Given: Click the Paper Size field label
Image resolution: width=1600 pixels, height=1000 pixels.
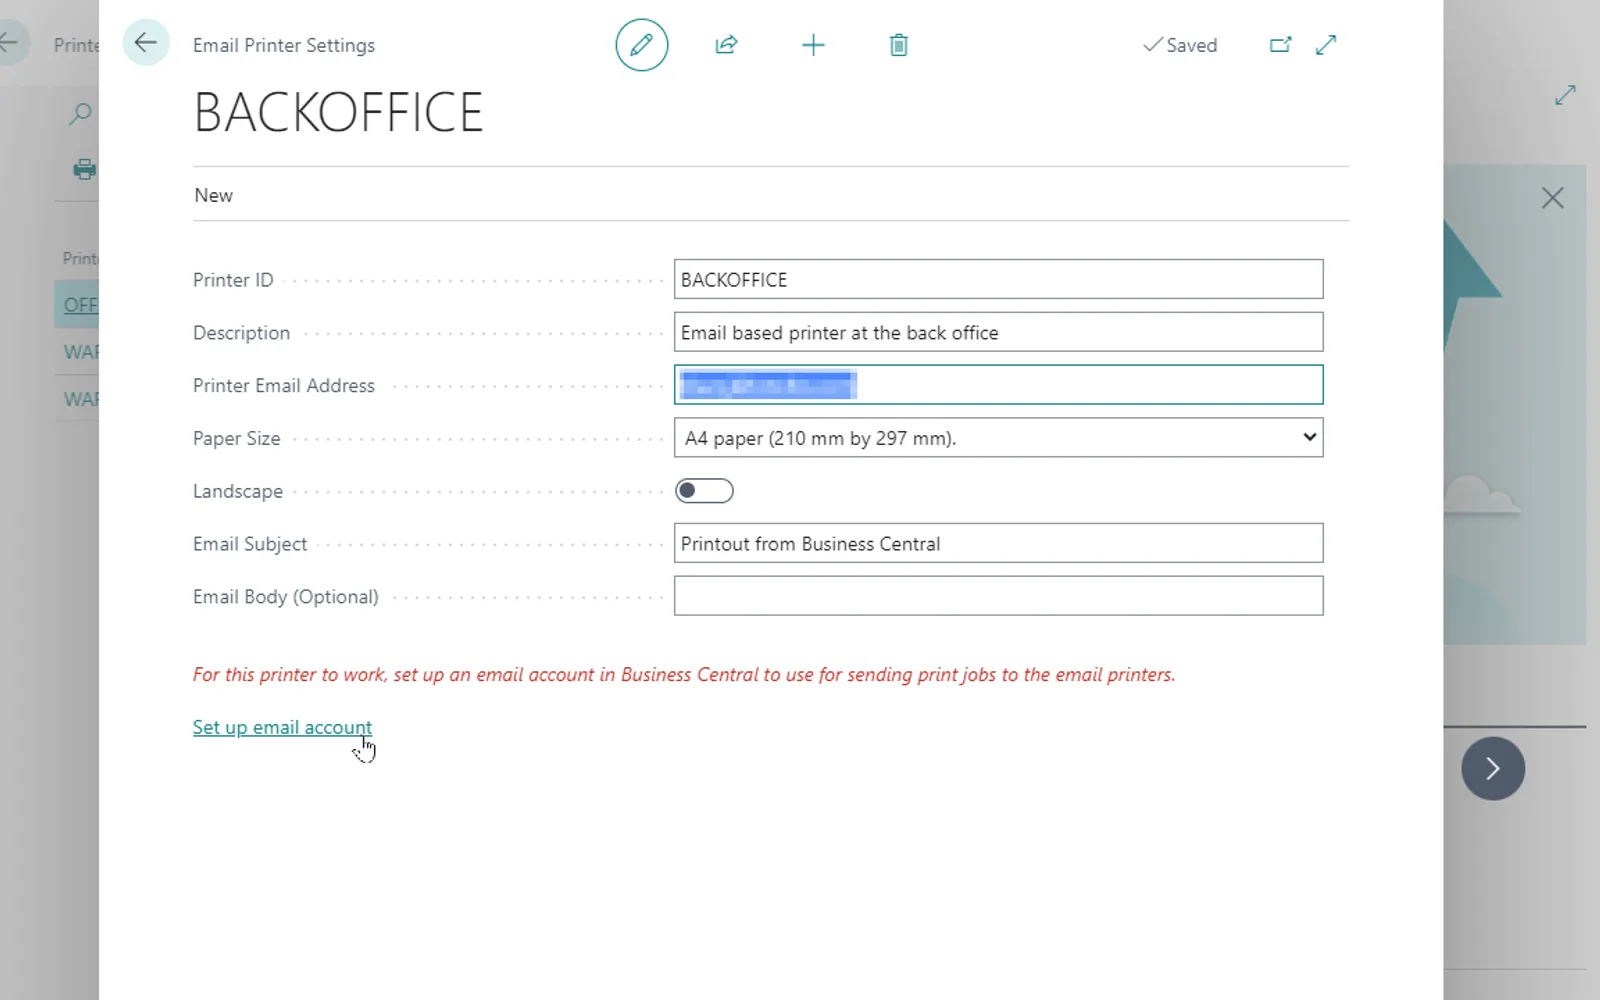Looking at the screenshot, I should click(236, 438).
